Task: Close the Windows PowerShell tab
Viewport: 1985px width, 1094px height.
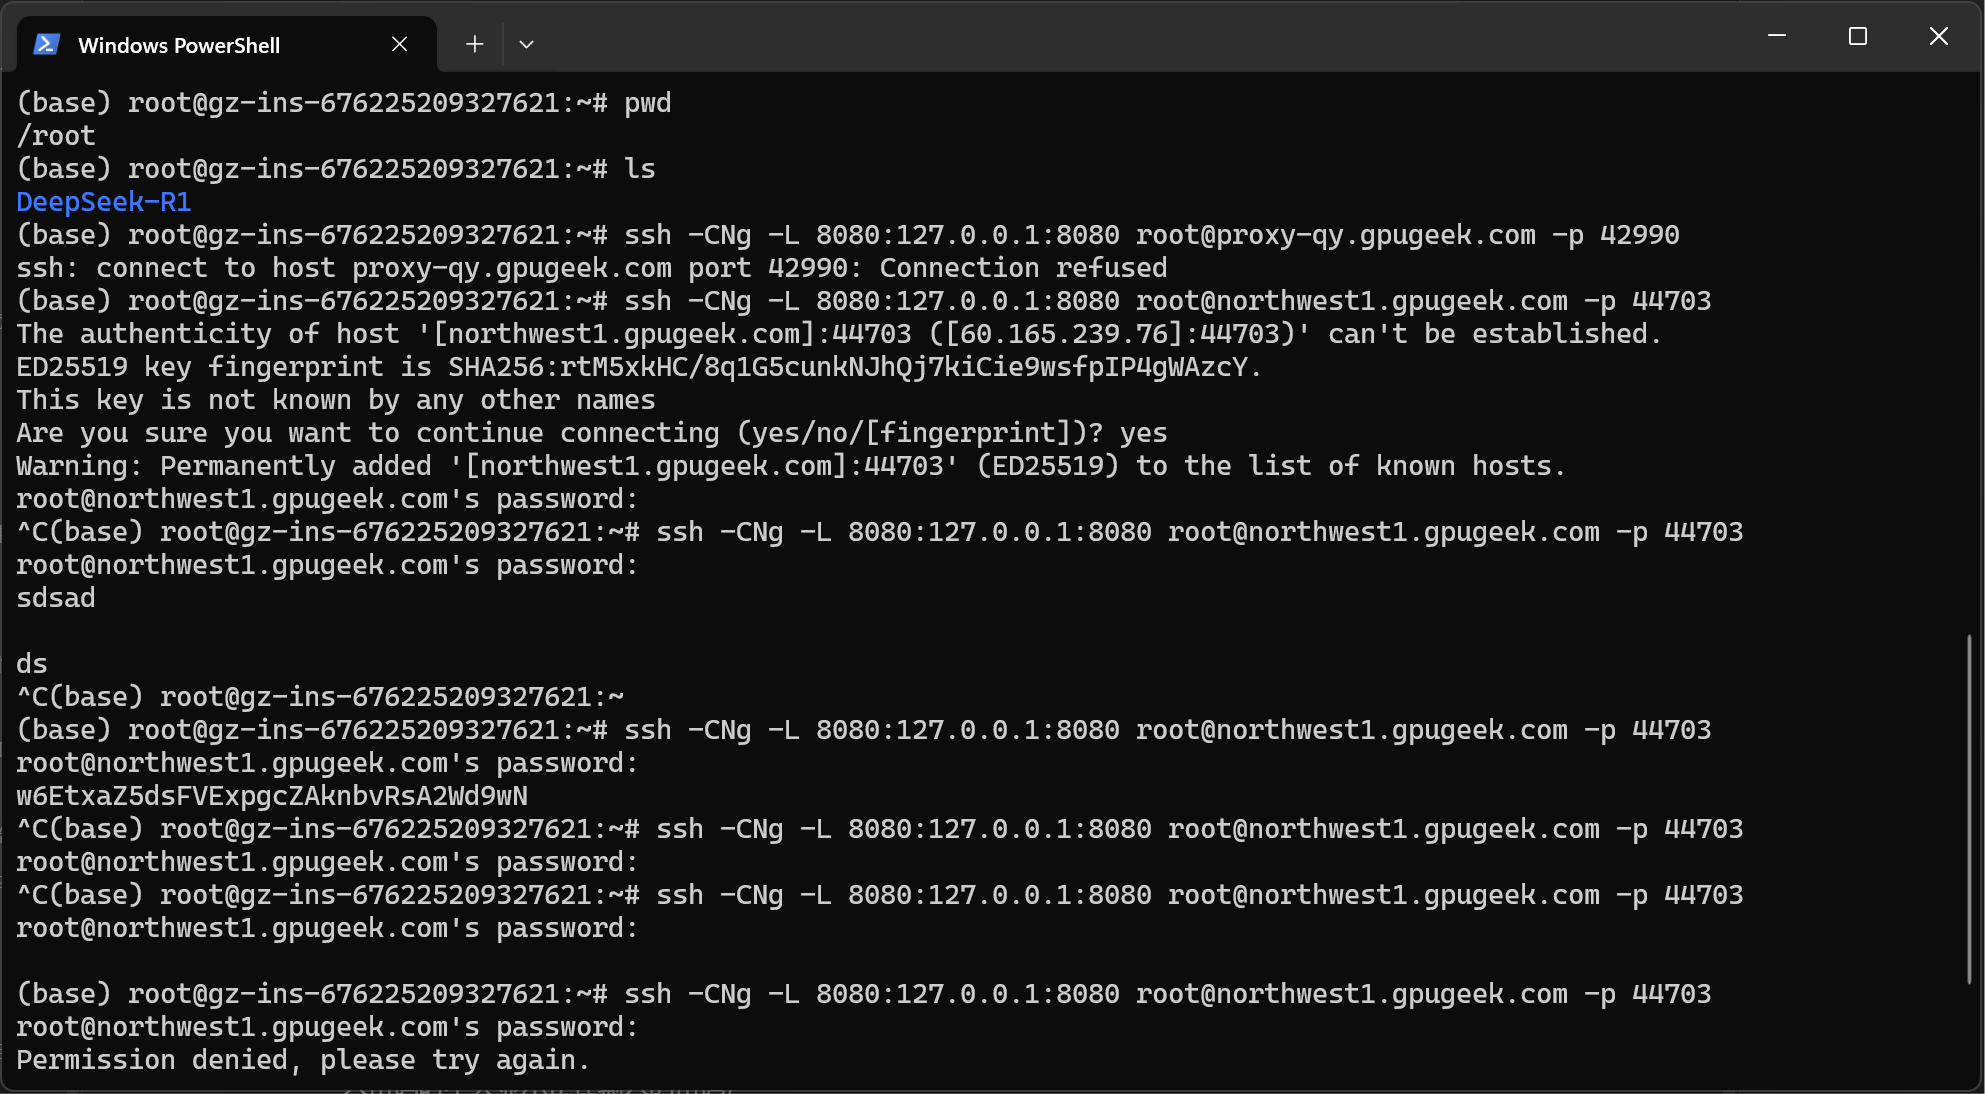Action: (399, 44)
